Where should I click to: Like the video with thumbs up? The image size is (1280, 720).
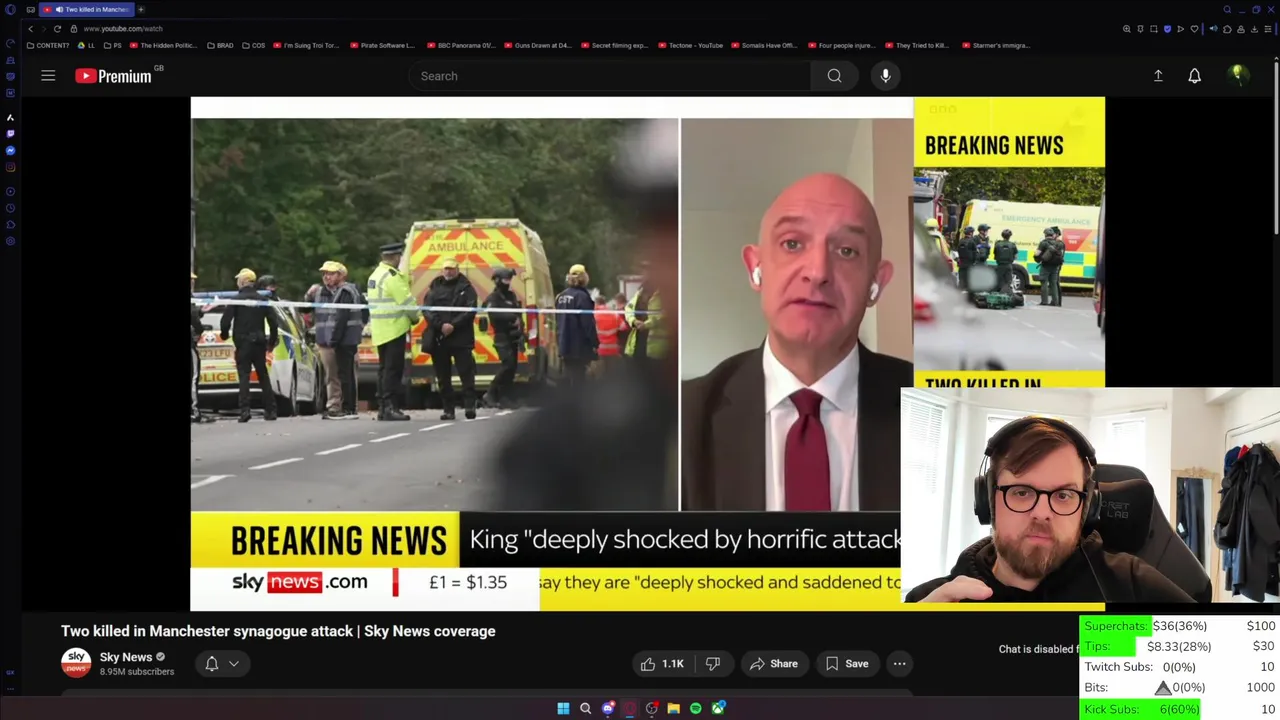(663, 664)
